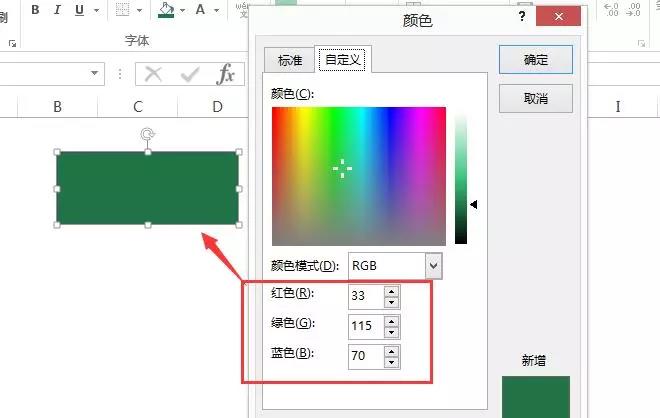The image size is (660, 418).
Task: Expand the Name Box dropdown
Action: [94, 73]
